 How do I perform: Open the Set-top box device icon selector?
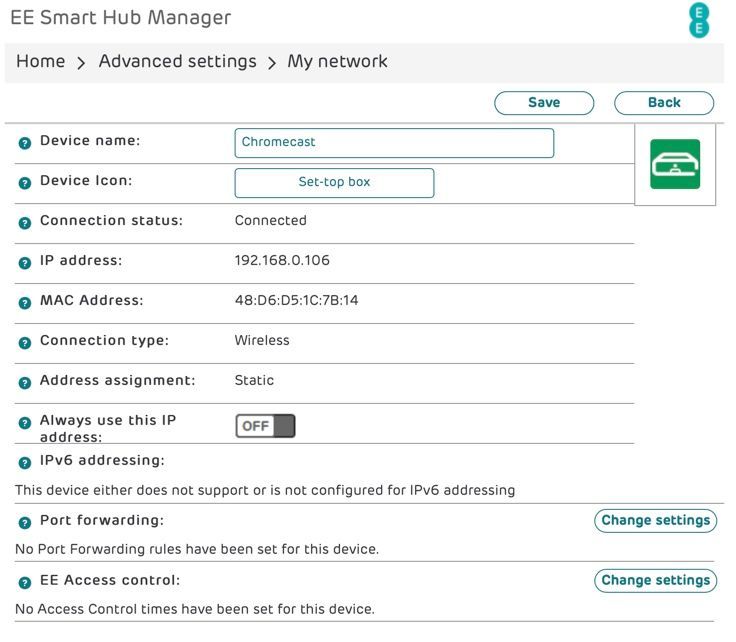click(x=334, y=183)
